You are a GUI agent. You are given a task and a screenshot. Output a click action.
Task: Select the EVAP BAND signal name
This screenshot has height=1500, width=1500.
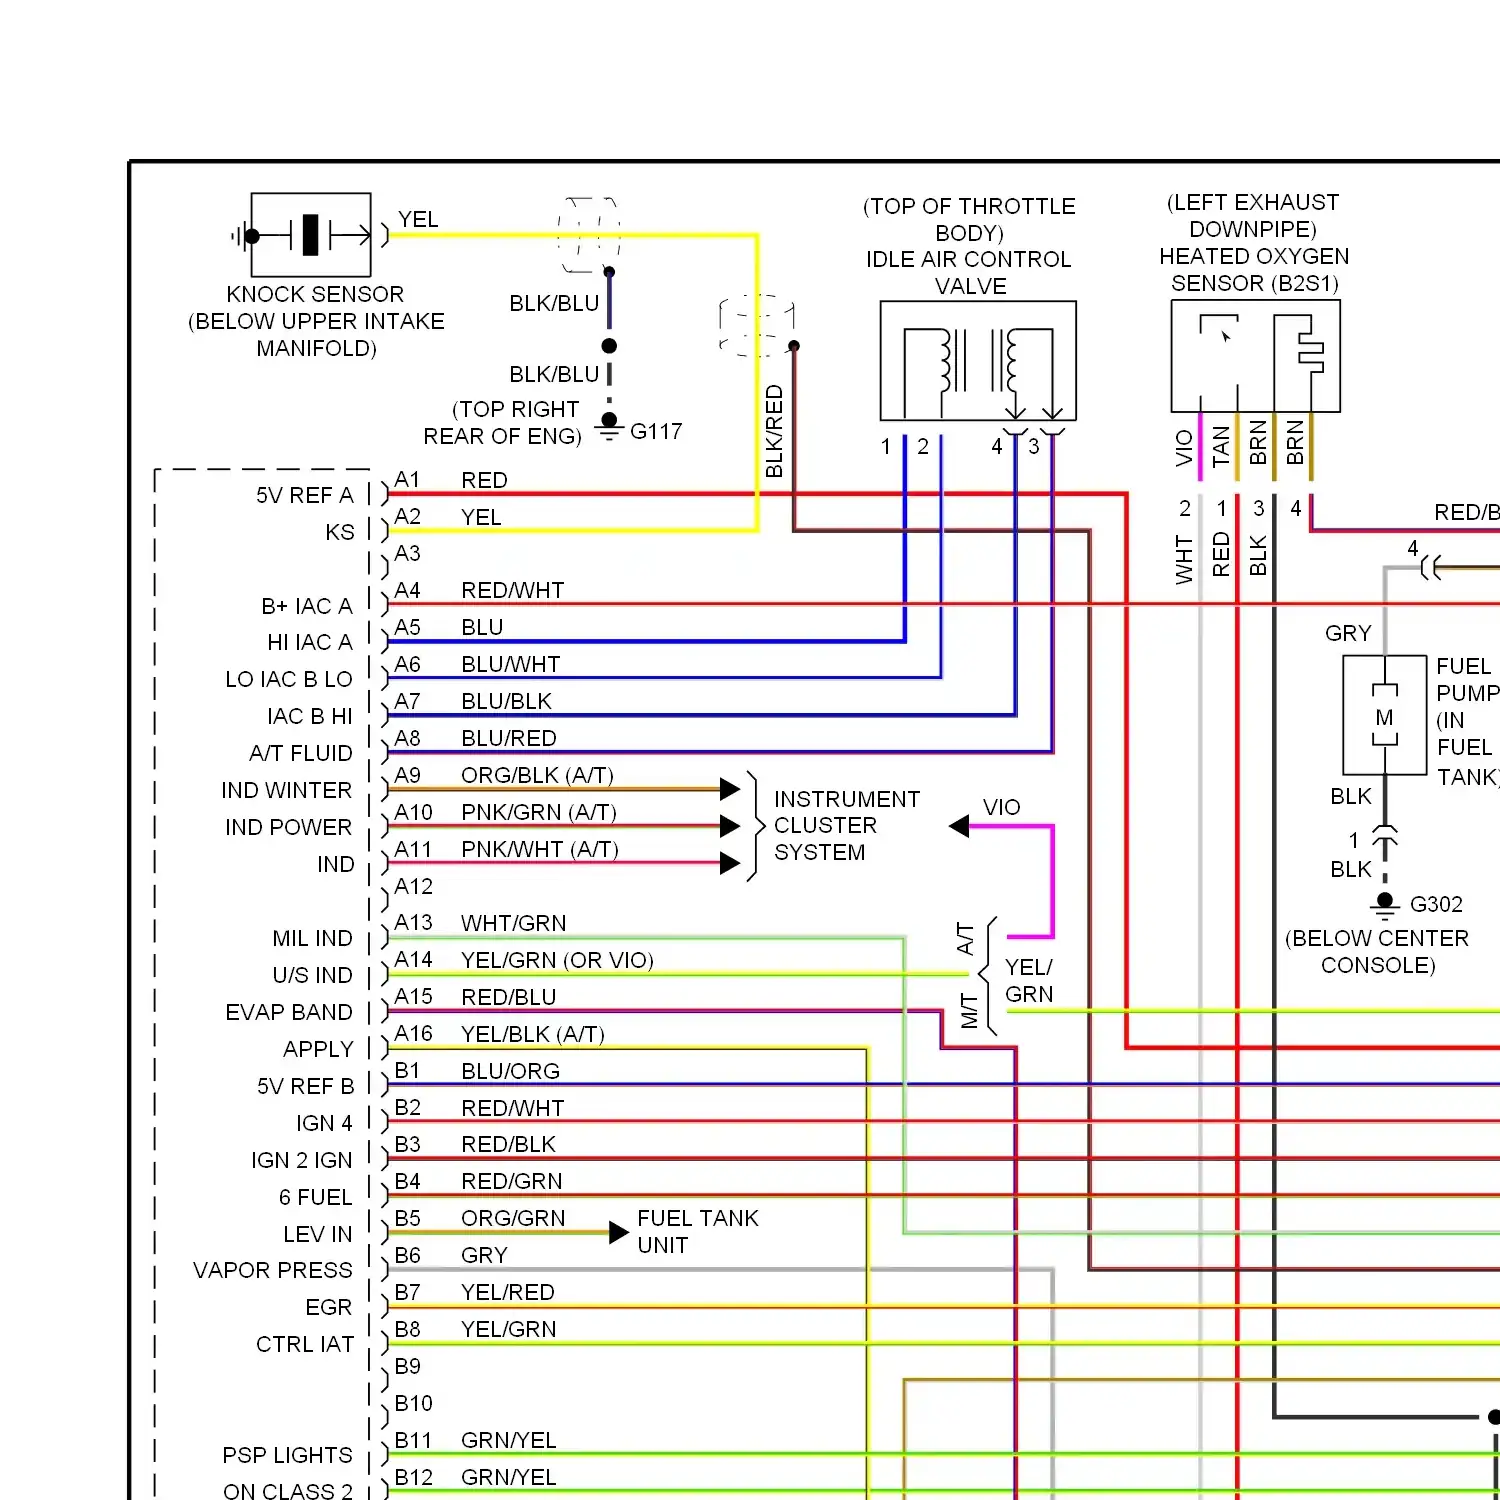[289, 1012]
